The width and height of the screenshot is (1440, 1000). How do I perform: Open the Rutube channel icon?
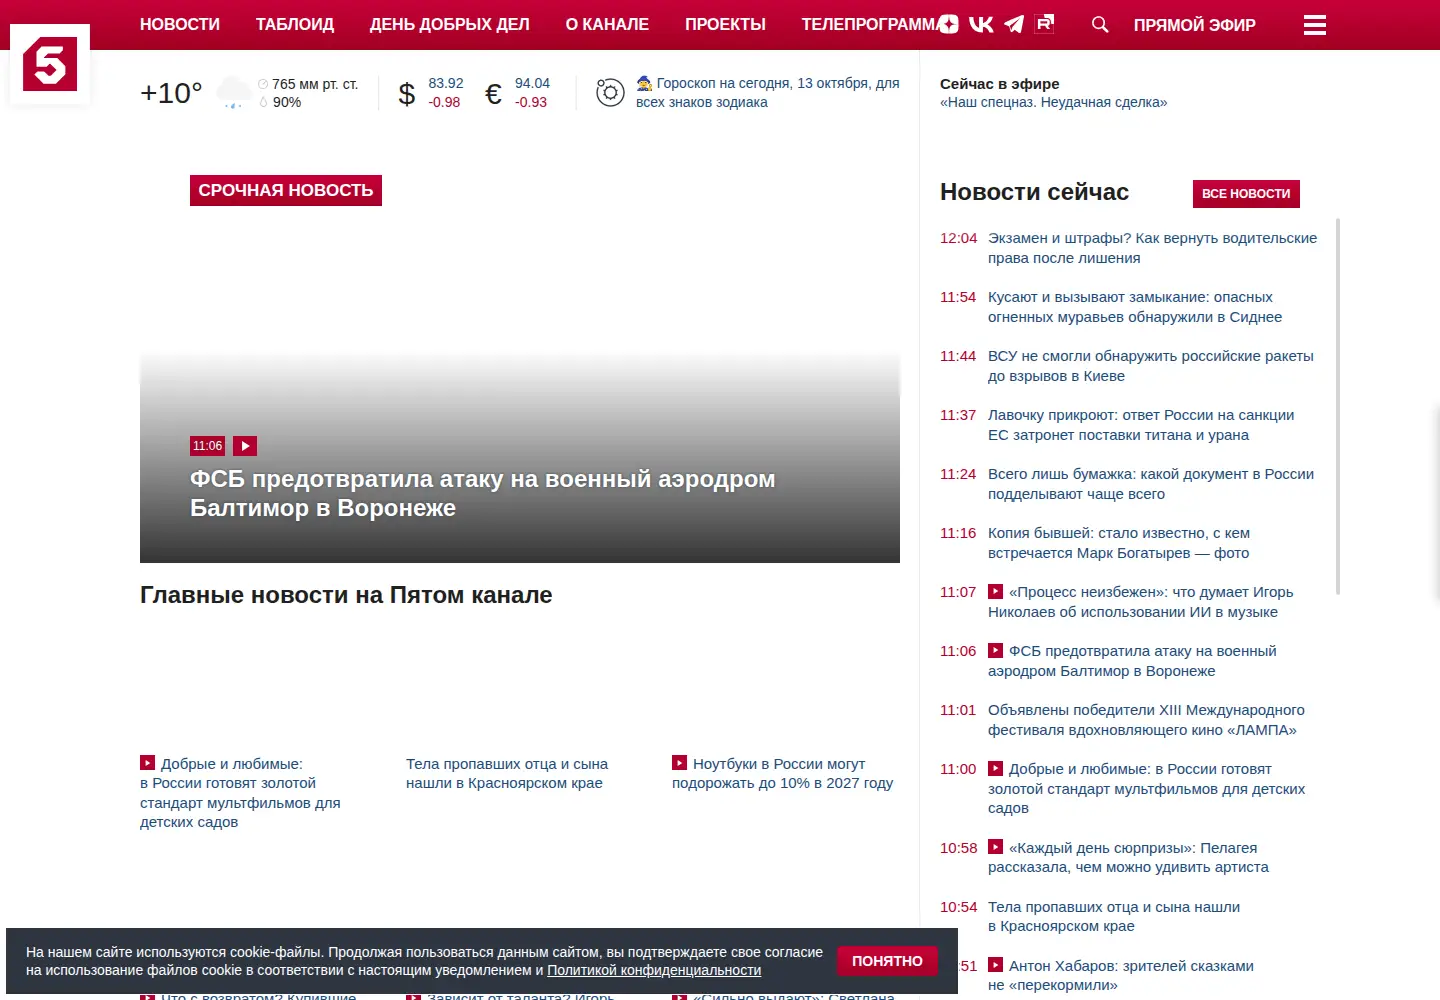pyautogui.click(x=1045, y=23)
